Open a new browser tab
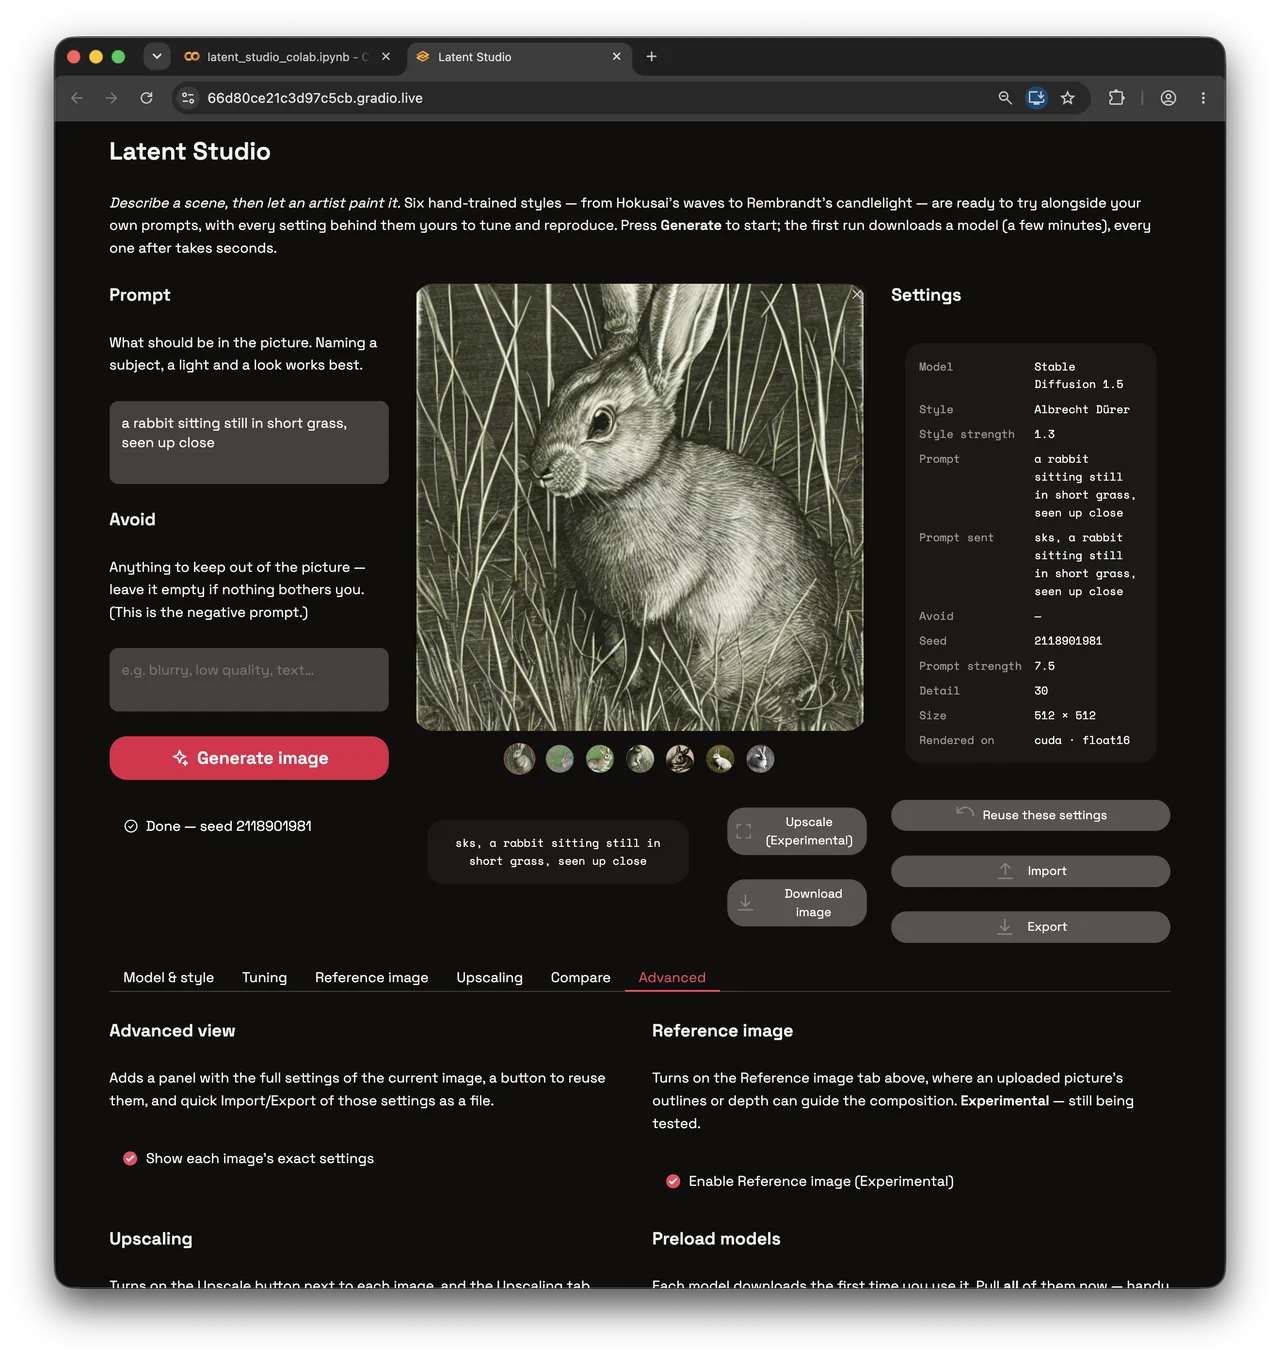 coord(652,57)
